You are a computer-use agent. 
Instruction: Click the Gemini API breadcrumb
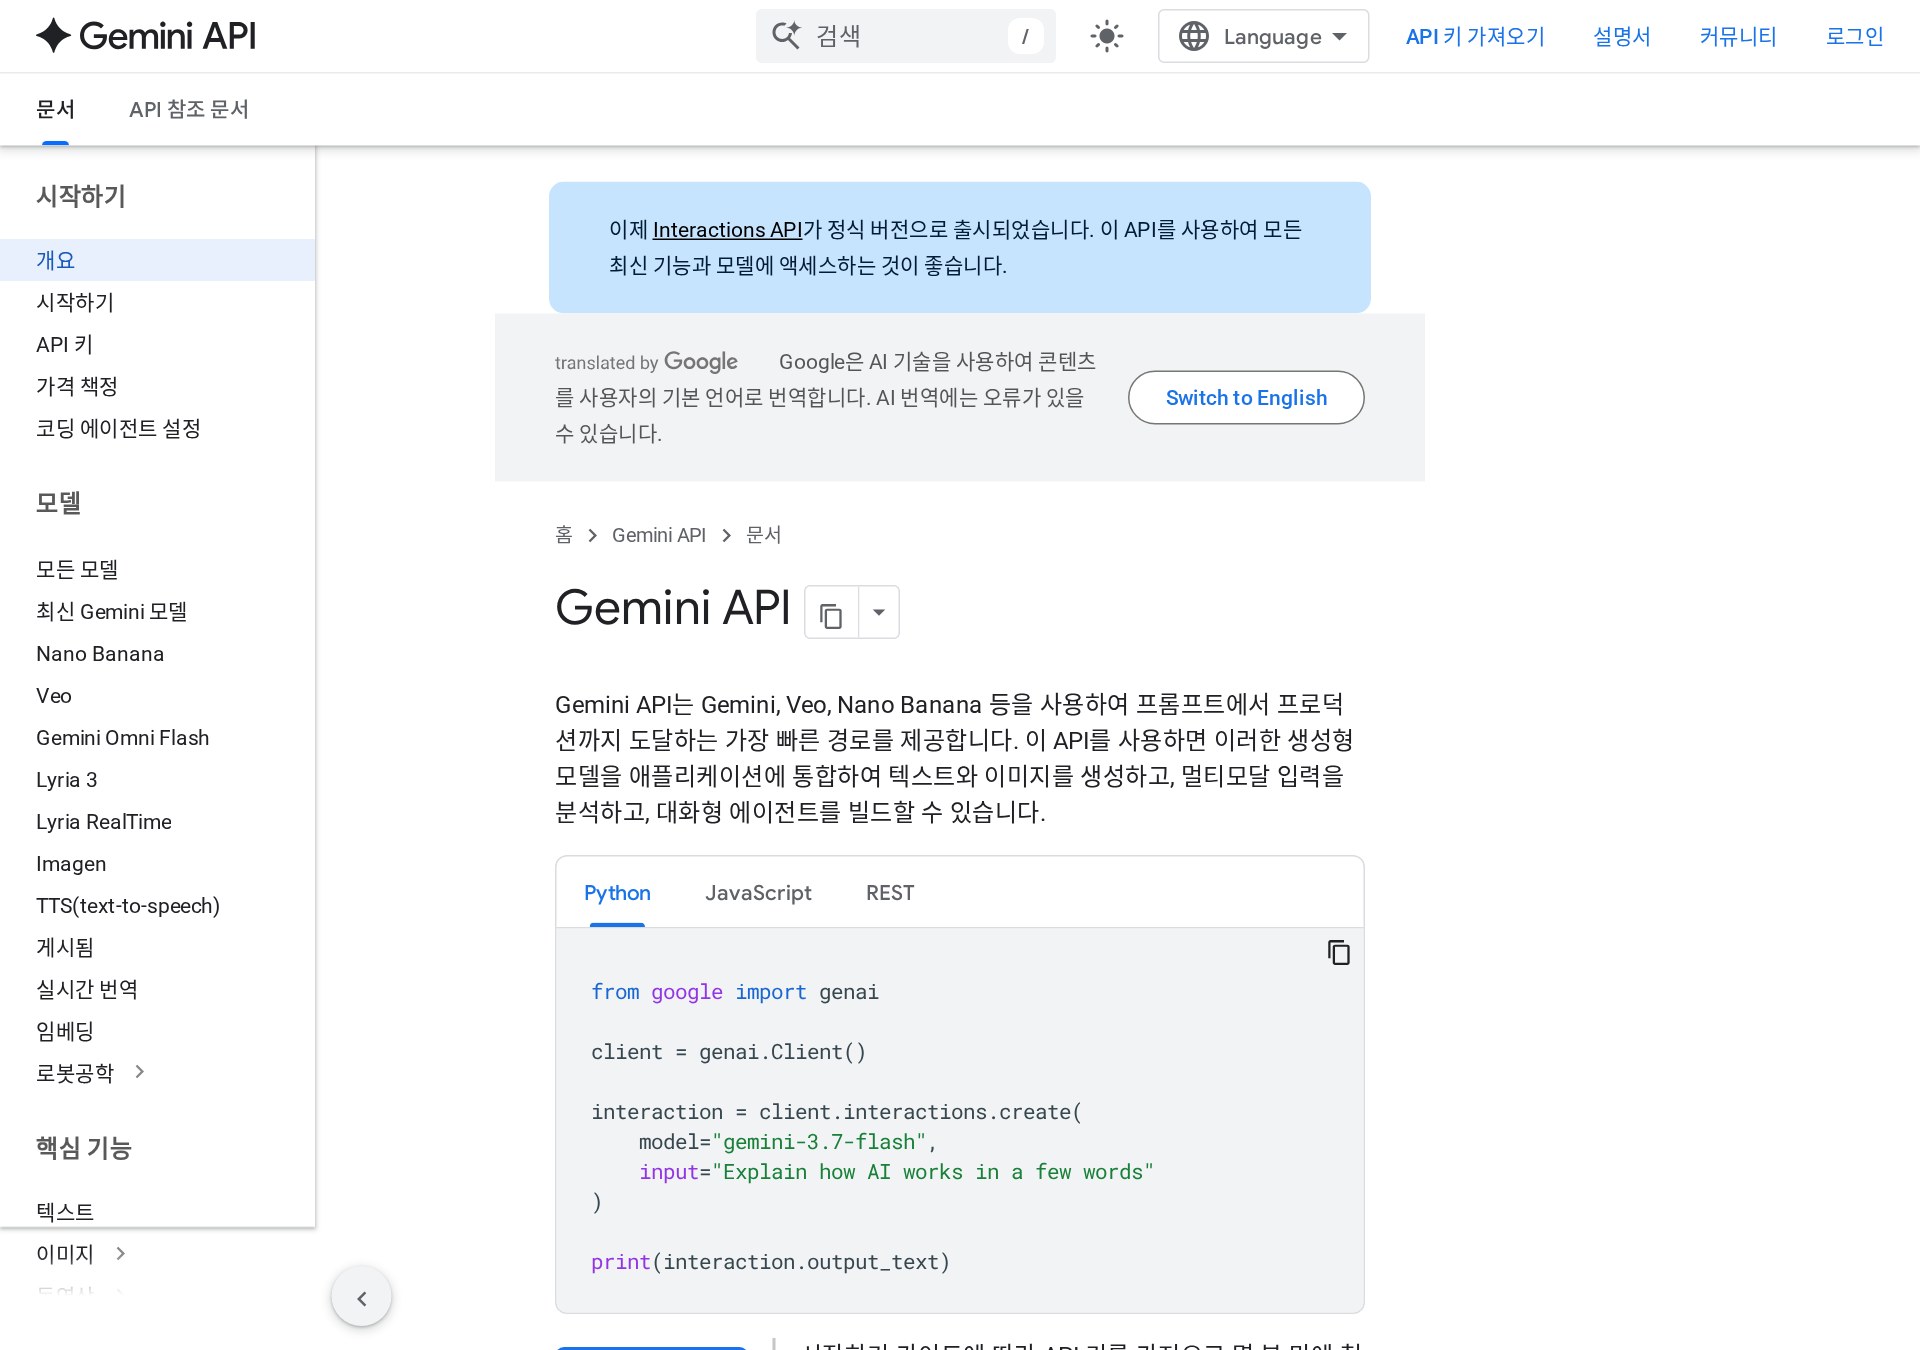pos(659,535)
